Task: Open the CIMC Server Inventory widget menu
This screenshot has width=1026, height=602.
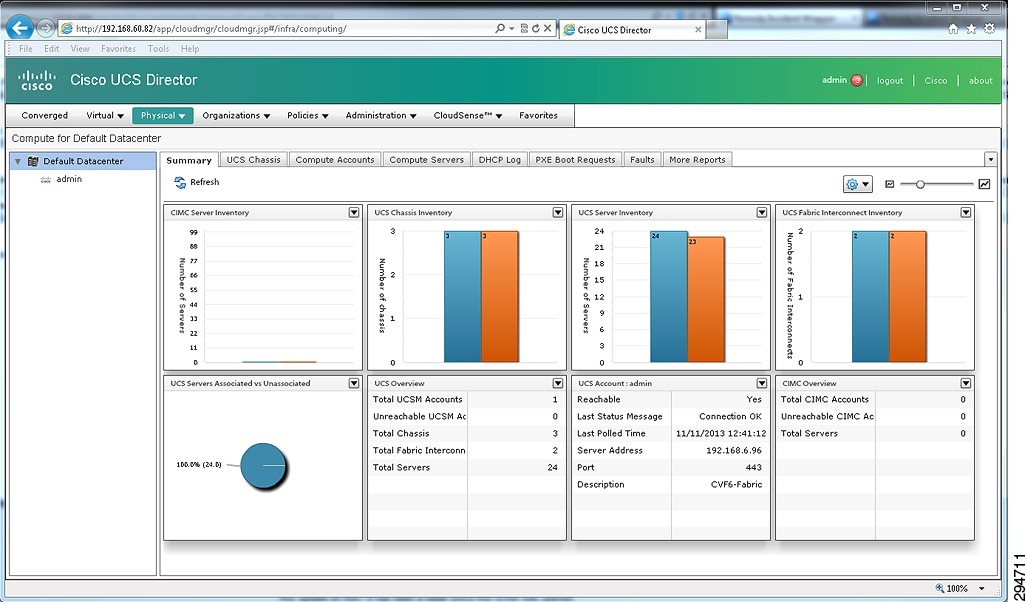Action: point(354,213)
